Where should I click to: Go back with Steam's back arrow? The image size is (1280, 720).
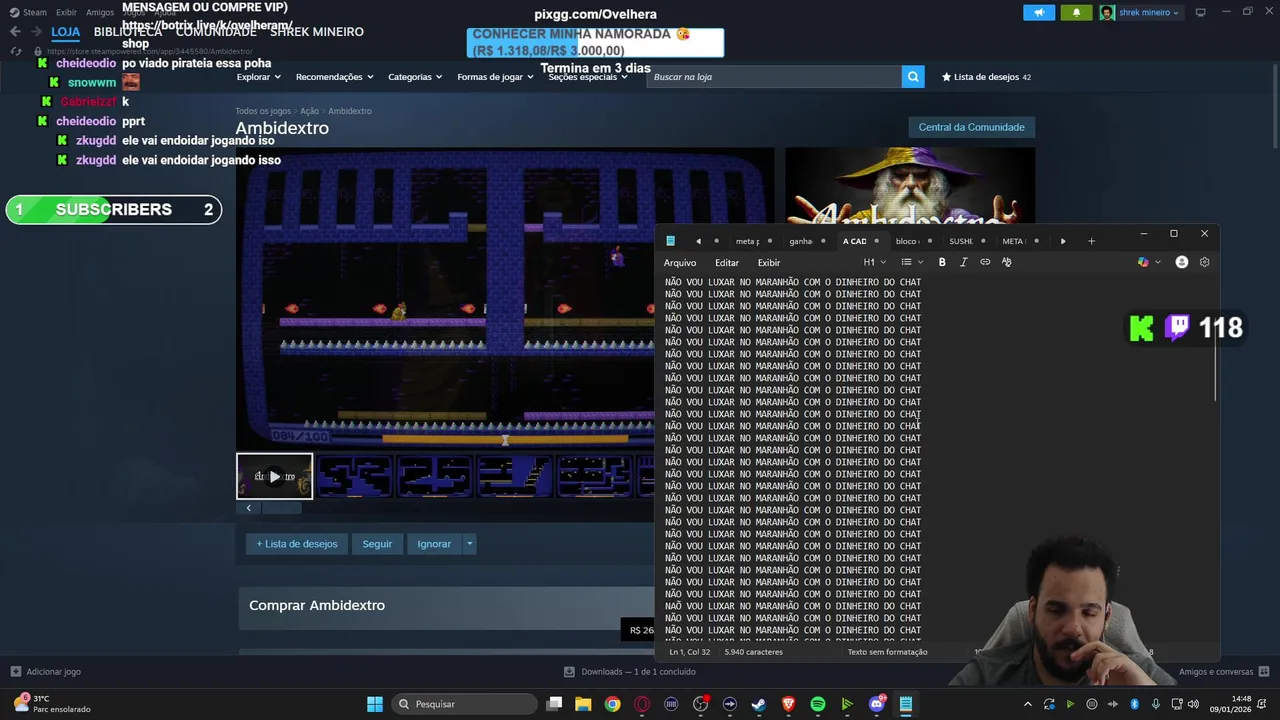click(15, 31)
